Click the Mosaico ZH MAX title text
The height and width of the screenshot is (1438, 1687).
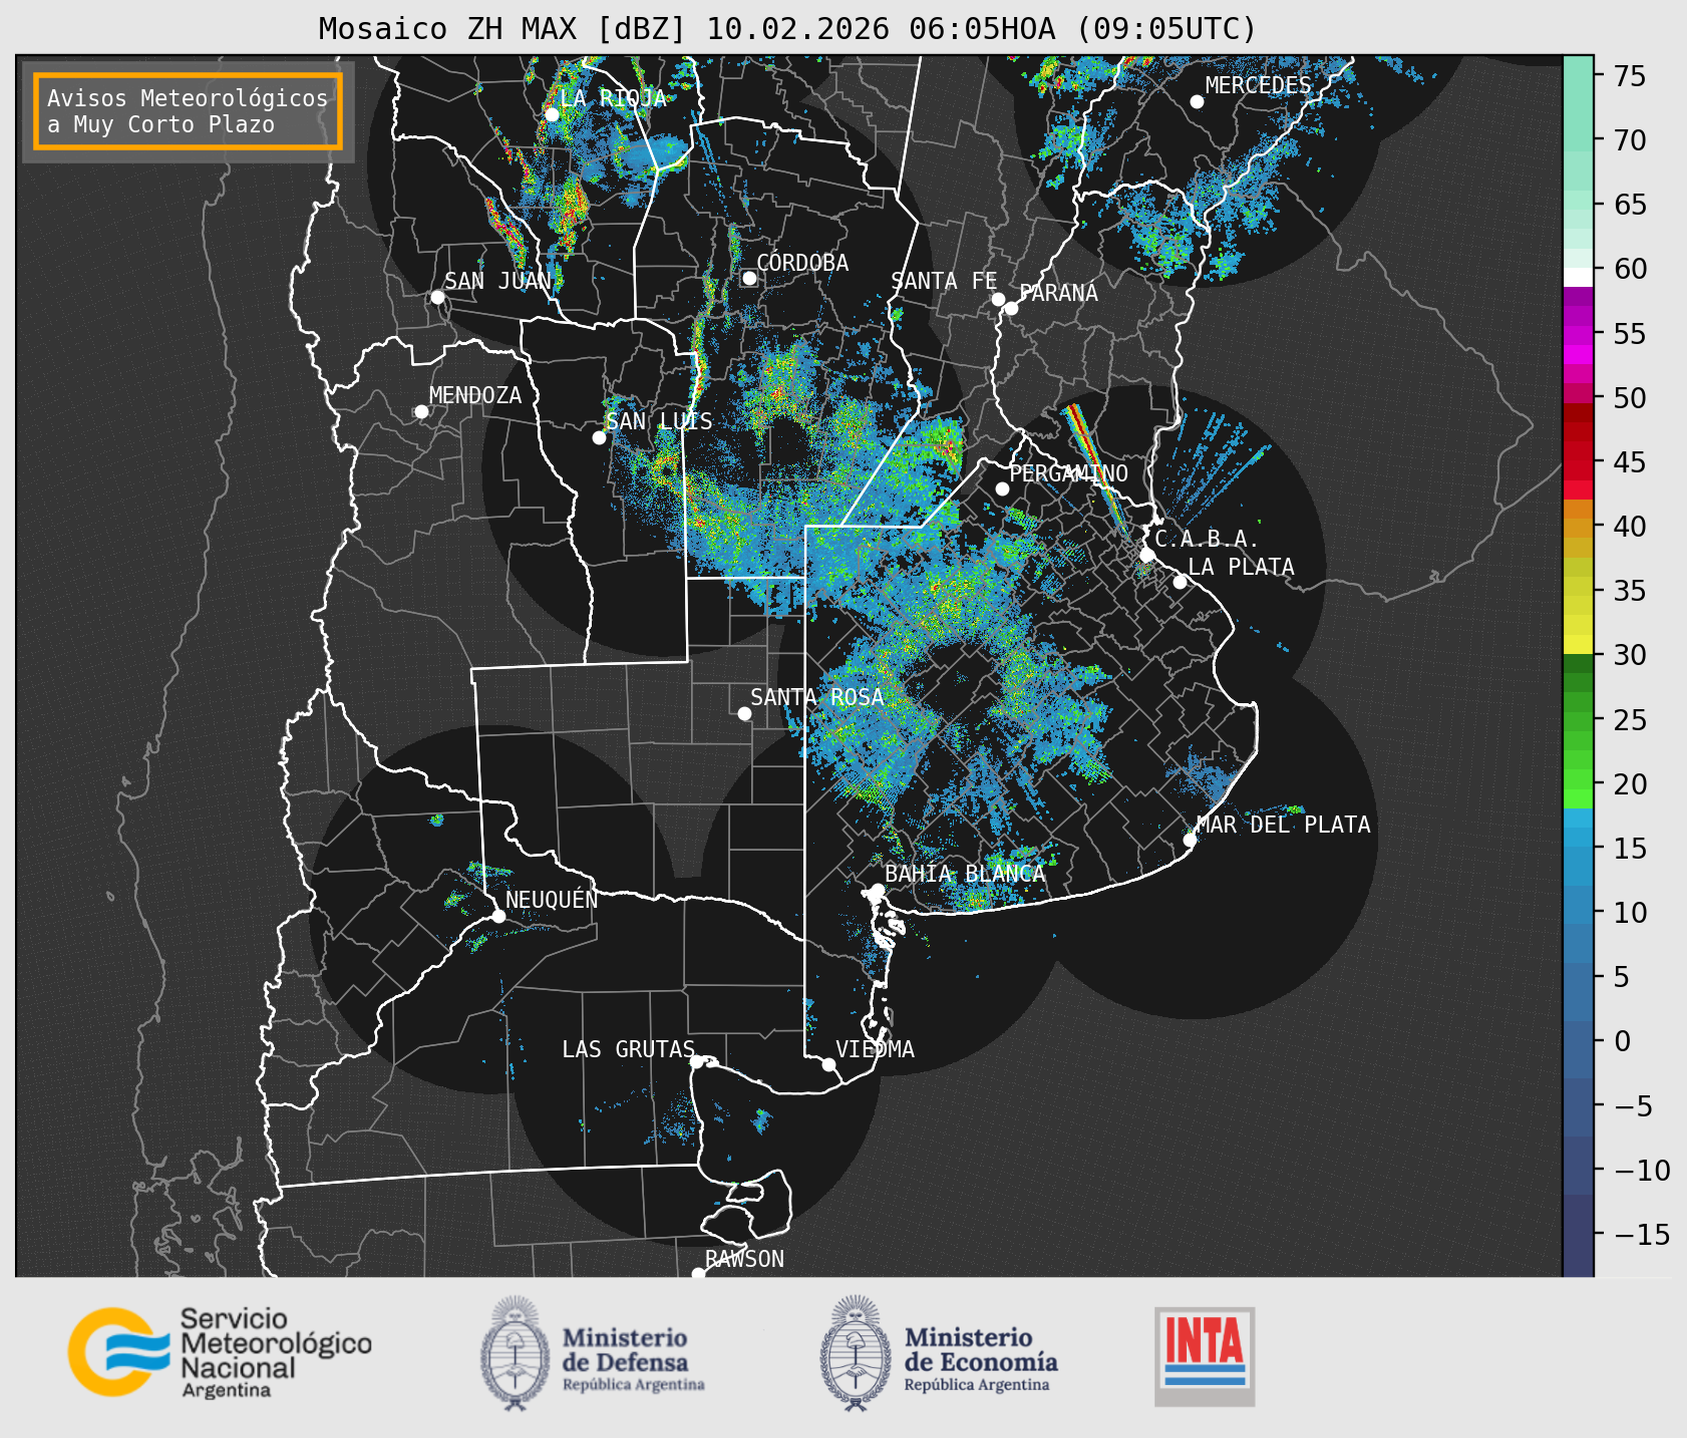pos(787,28)
